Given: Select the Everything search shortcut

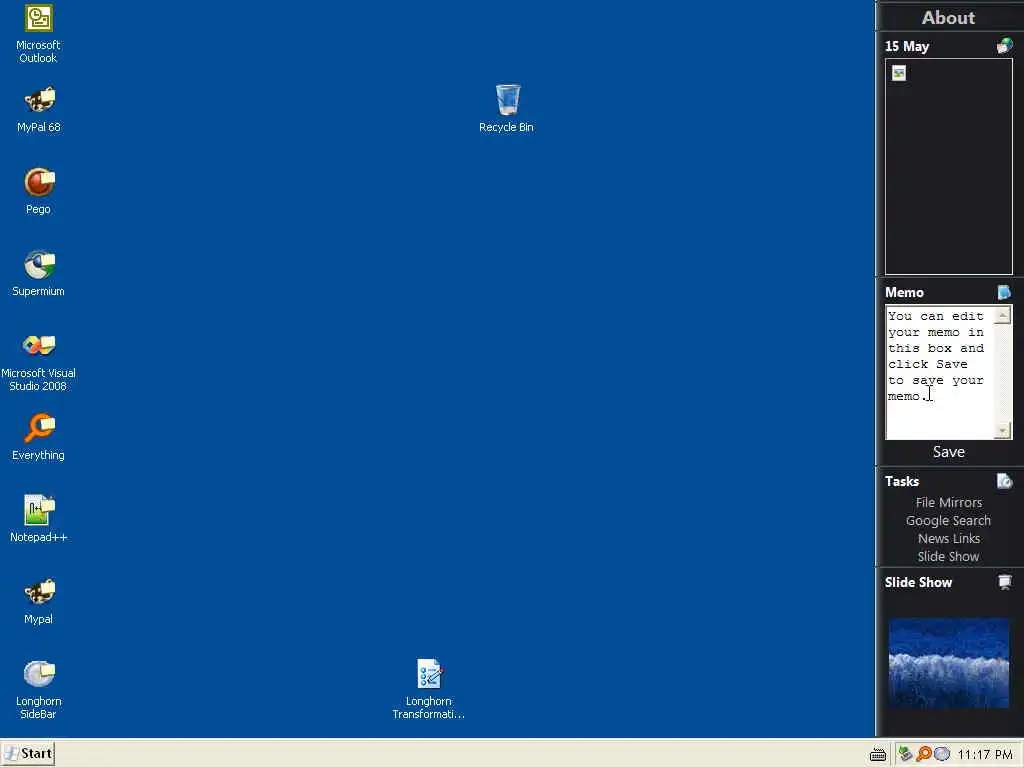Looking at the screenshot, I should click(39, 438).
